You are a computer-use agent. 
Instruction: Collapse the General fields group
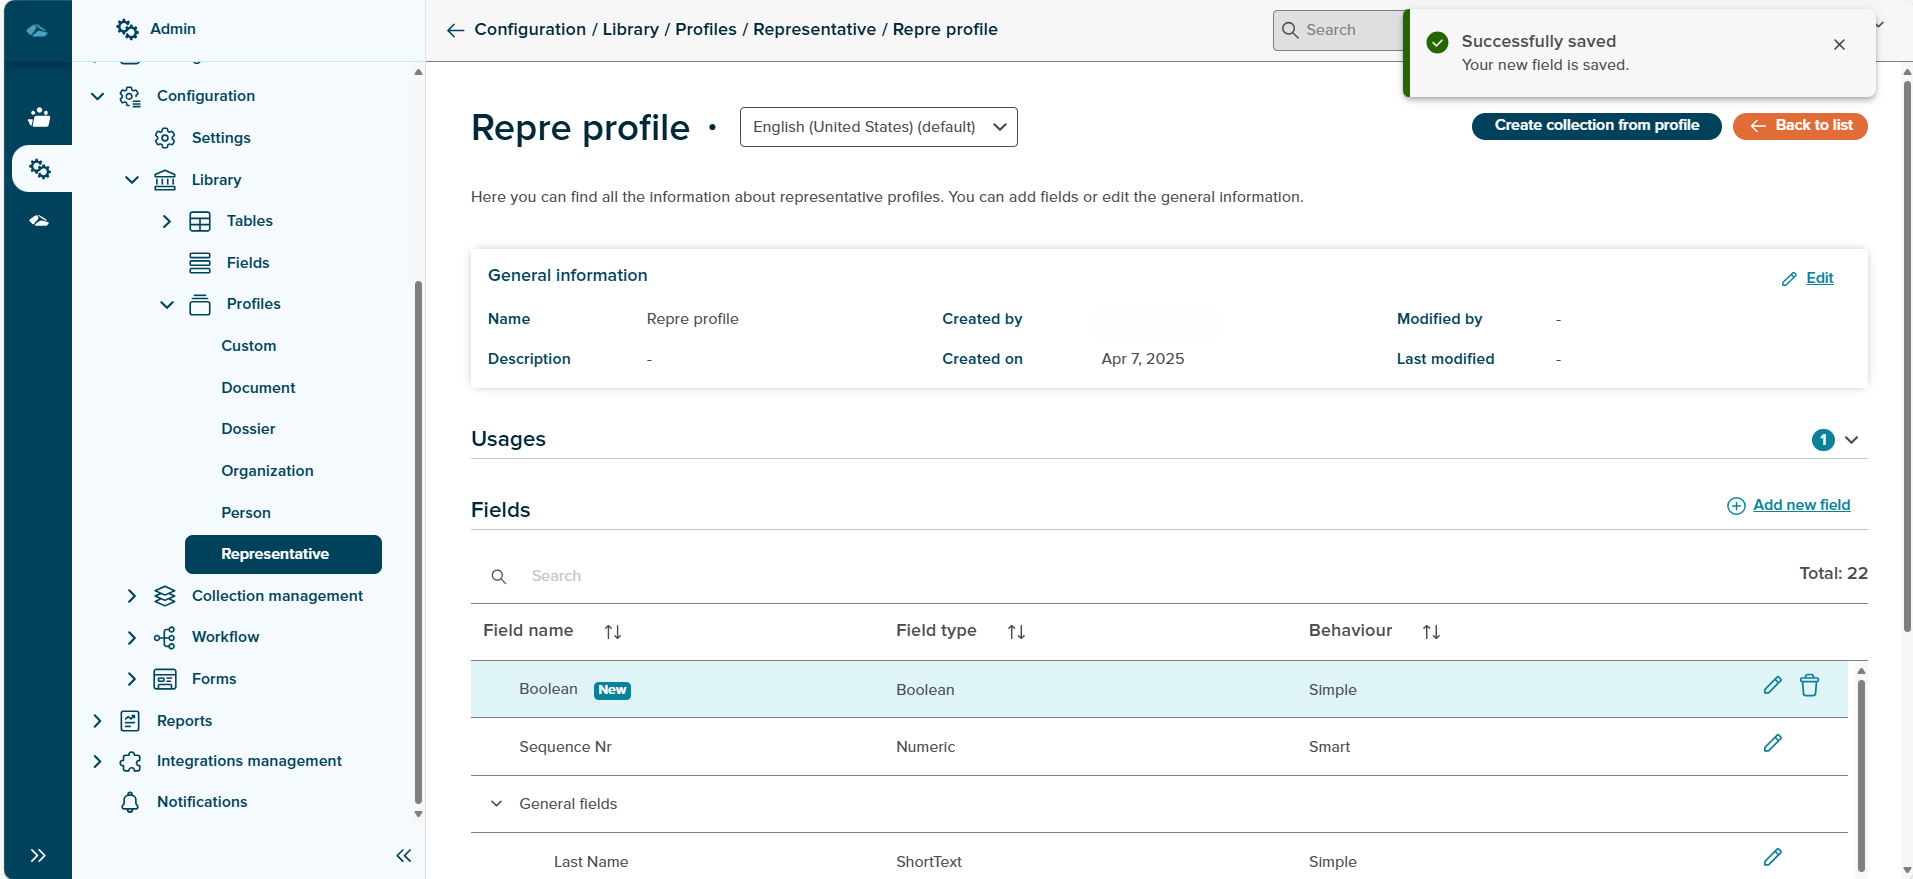pyautogui.click(x=496, y=804)
